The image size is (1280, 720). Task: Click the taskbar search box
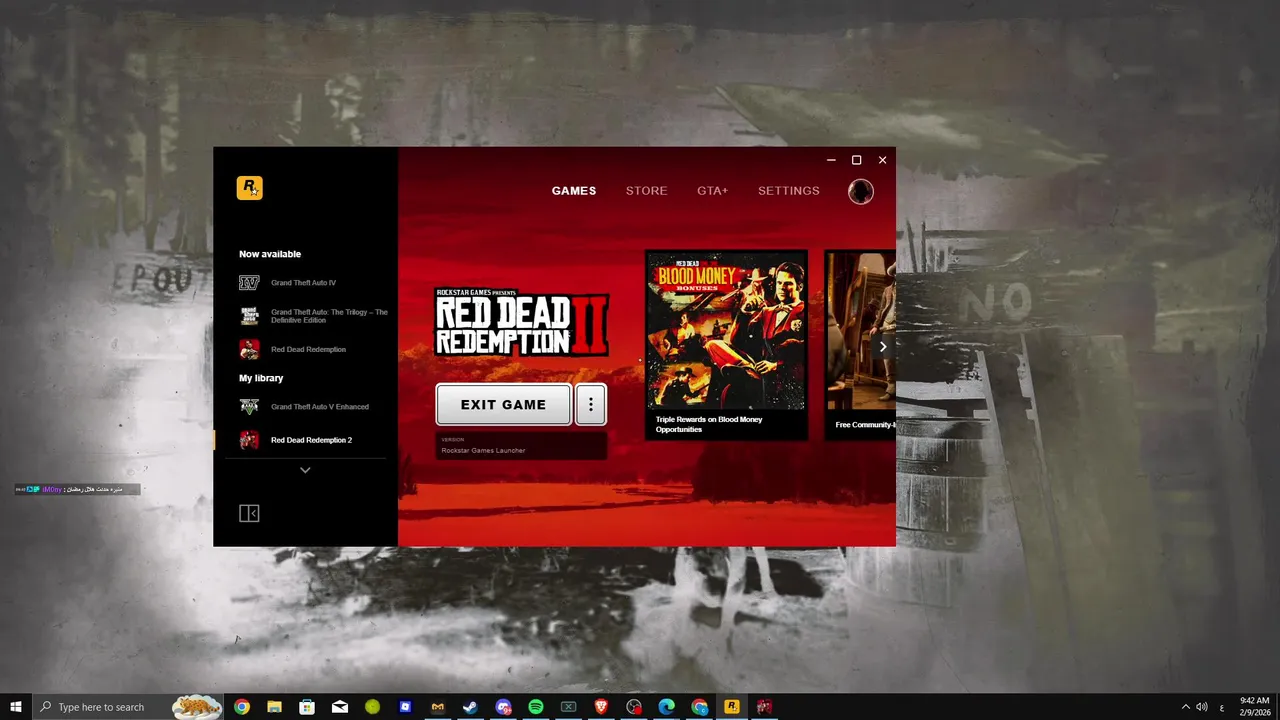click(x=128, y=707)
